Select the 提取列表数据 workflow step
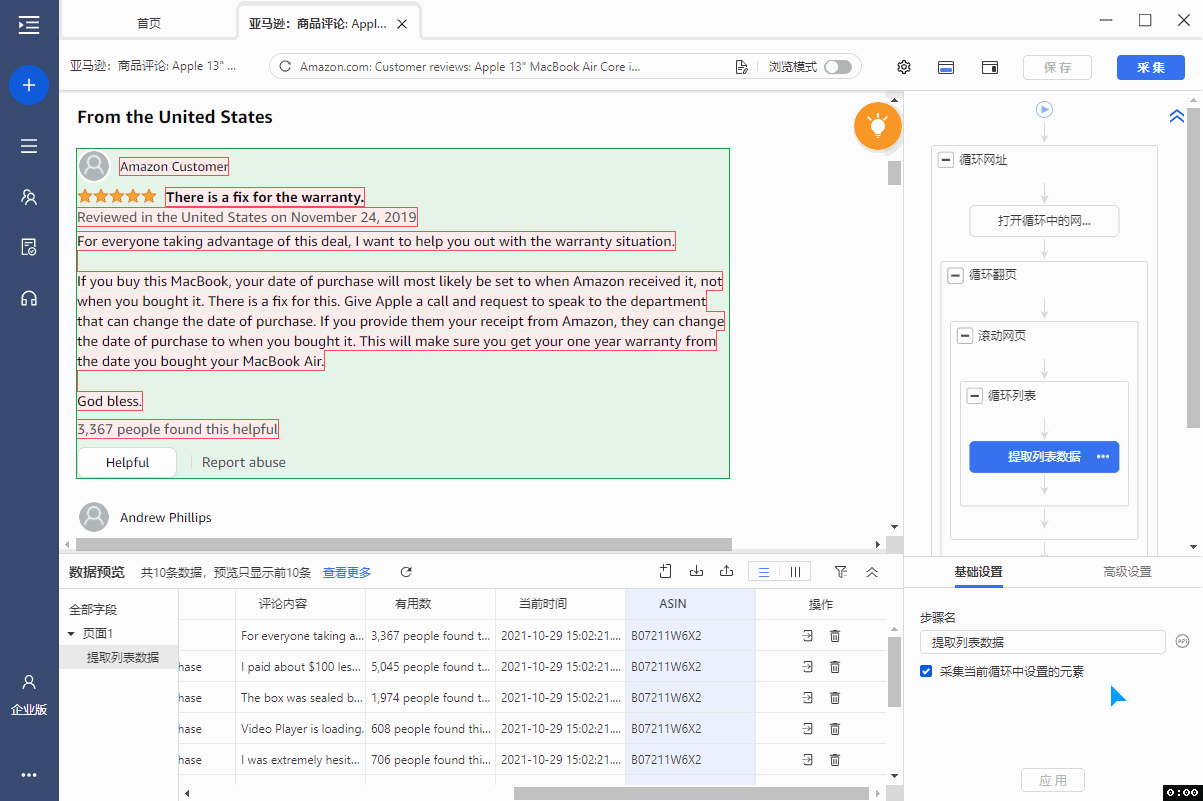Image resolution: width=1203 pixels, height=801 pixels. click(1044, 457)
